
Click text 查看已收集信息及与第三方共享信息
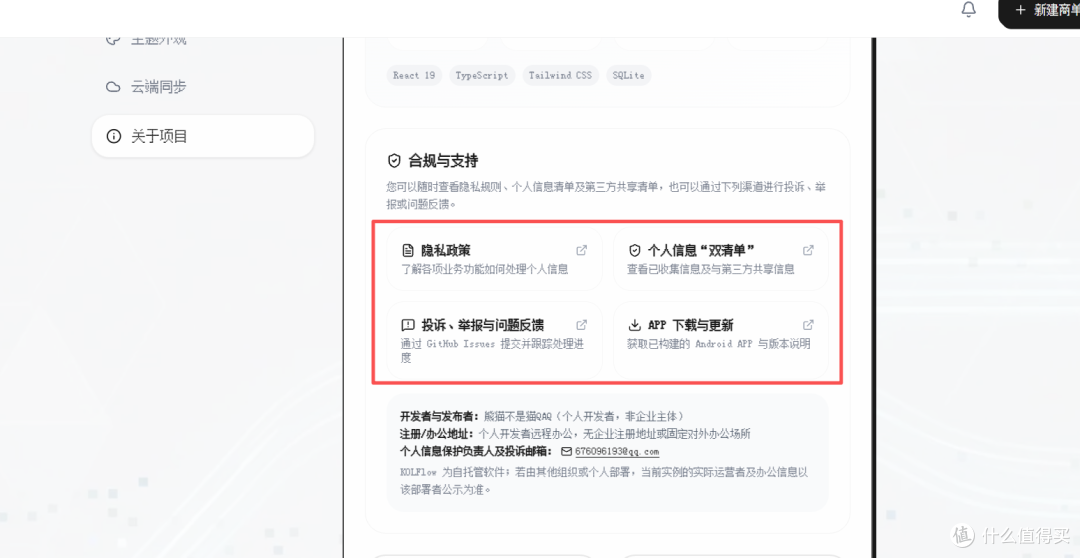[x=711, y=269]
